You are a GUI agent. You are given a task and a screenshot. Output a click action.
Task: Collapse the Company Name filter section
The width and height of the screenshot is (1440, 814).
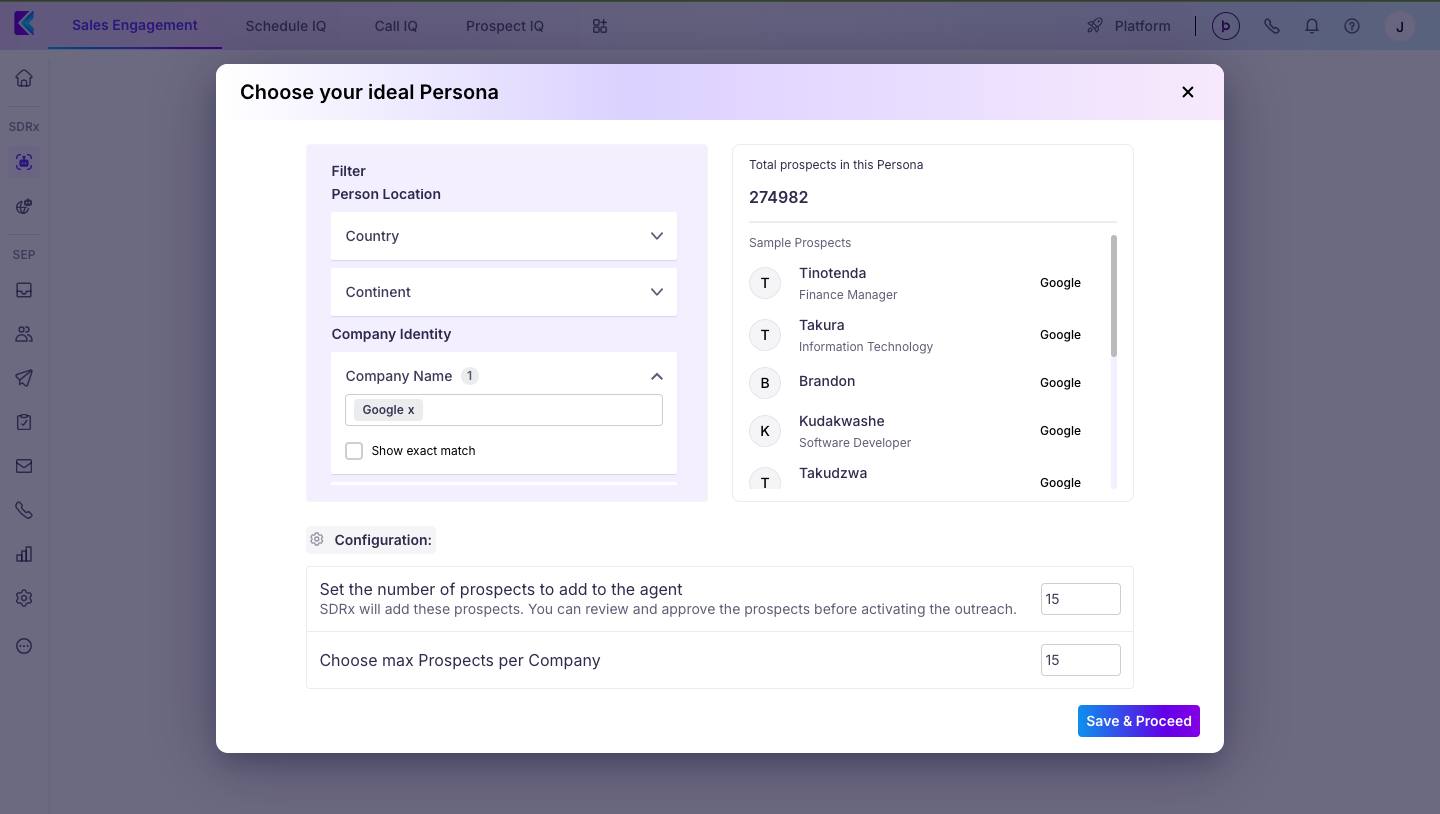pyautogui.click(x=656, y=377)
